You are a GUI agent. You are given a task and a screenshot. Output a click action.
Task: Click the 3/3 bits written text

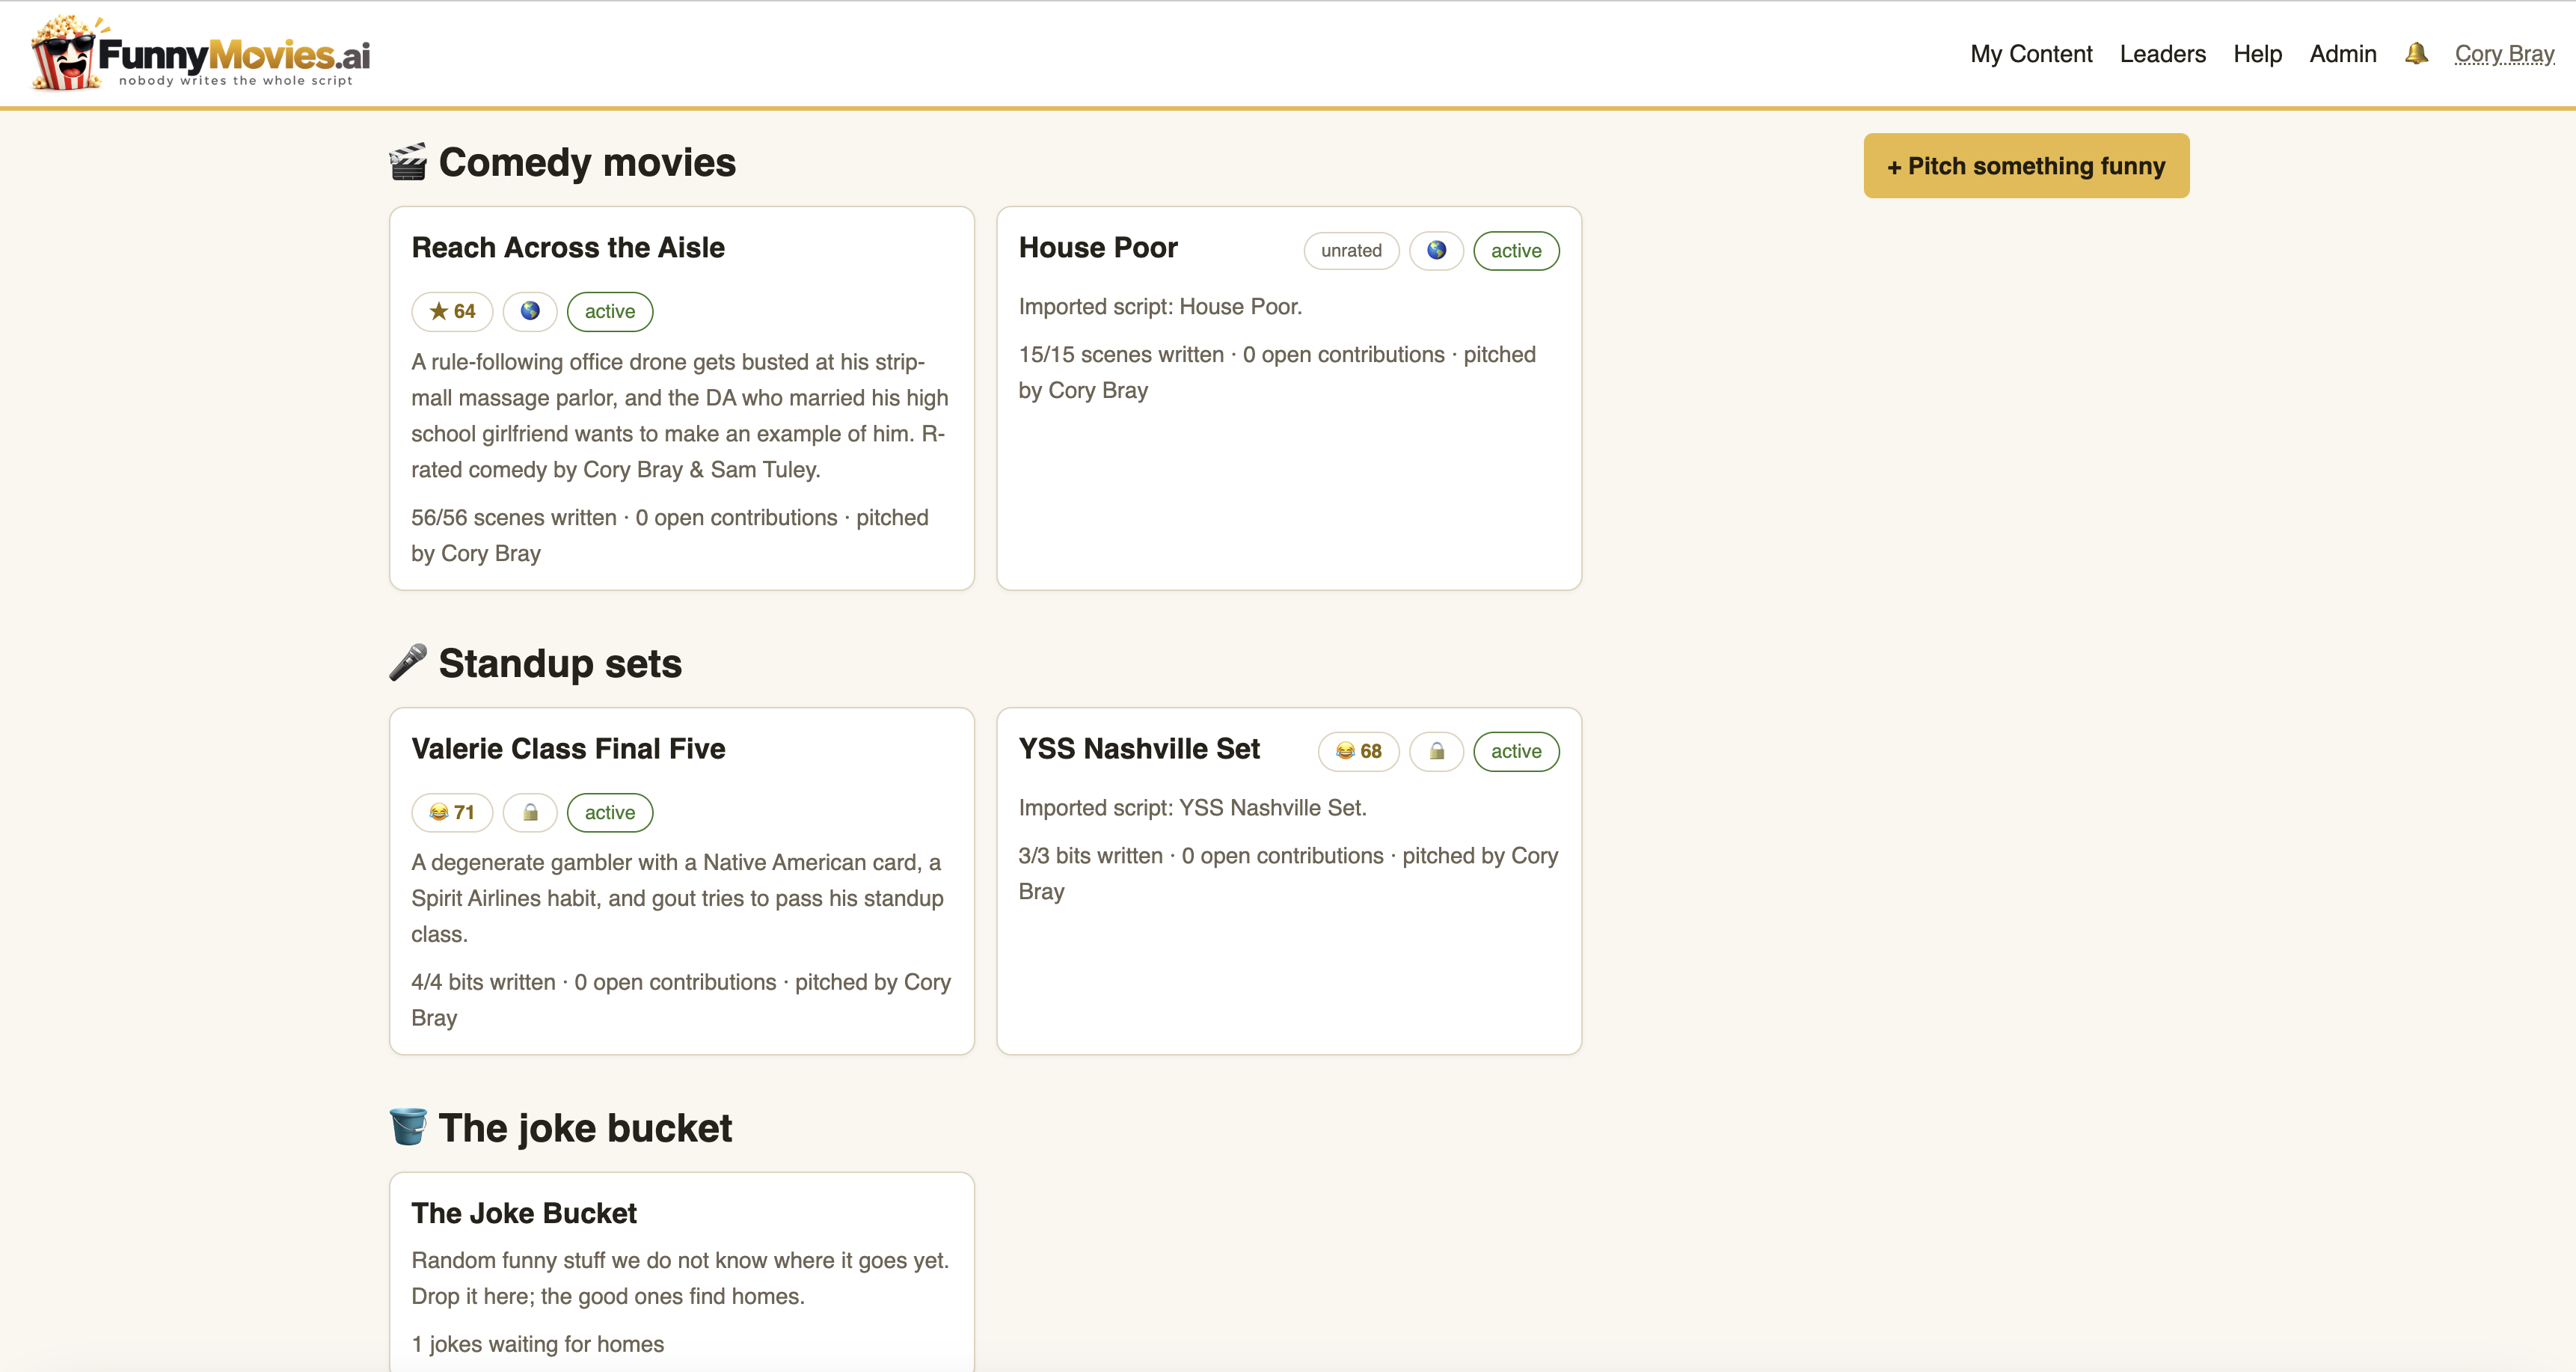coord(1090,855)
